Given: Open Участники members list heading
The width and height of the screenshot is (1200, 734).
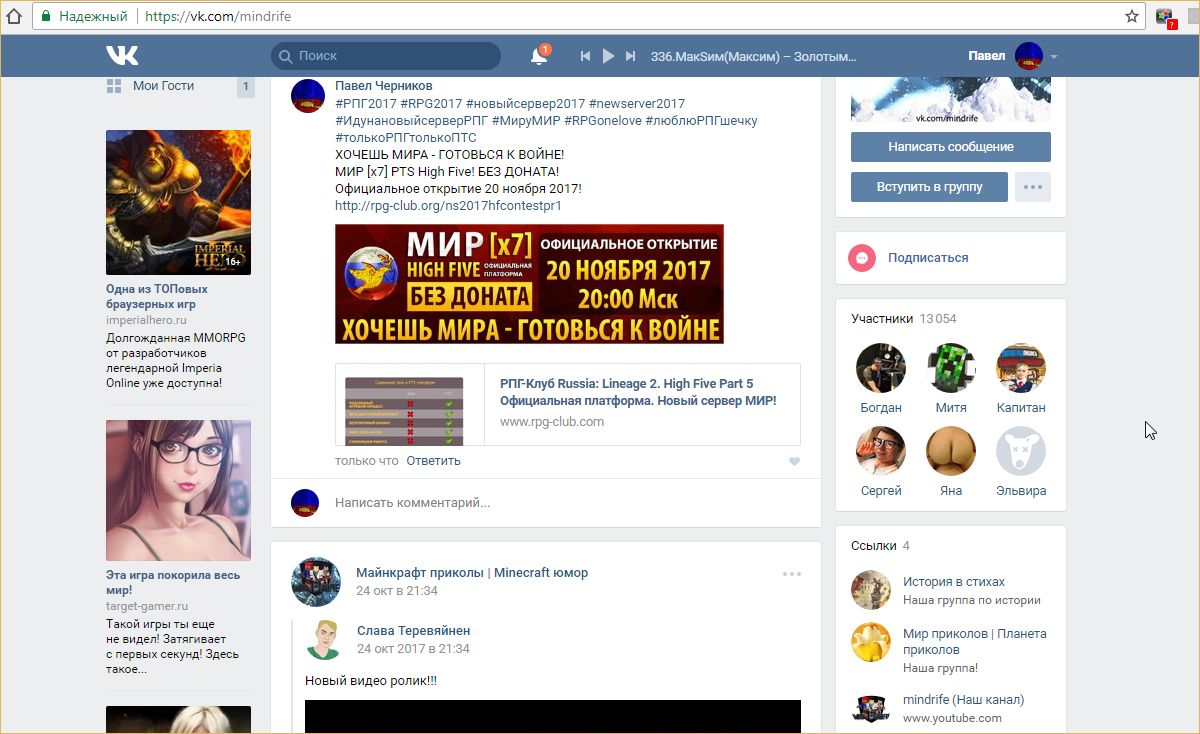Looking at the screenshot, I should point(882,319).
